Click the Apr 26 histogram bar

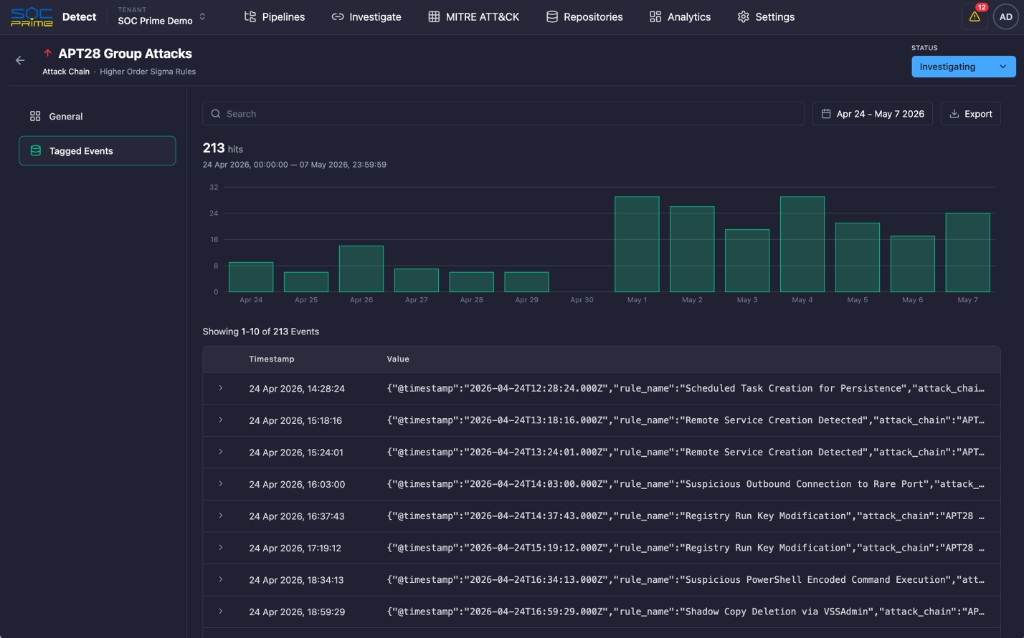tap(361, 268)
